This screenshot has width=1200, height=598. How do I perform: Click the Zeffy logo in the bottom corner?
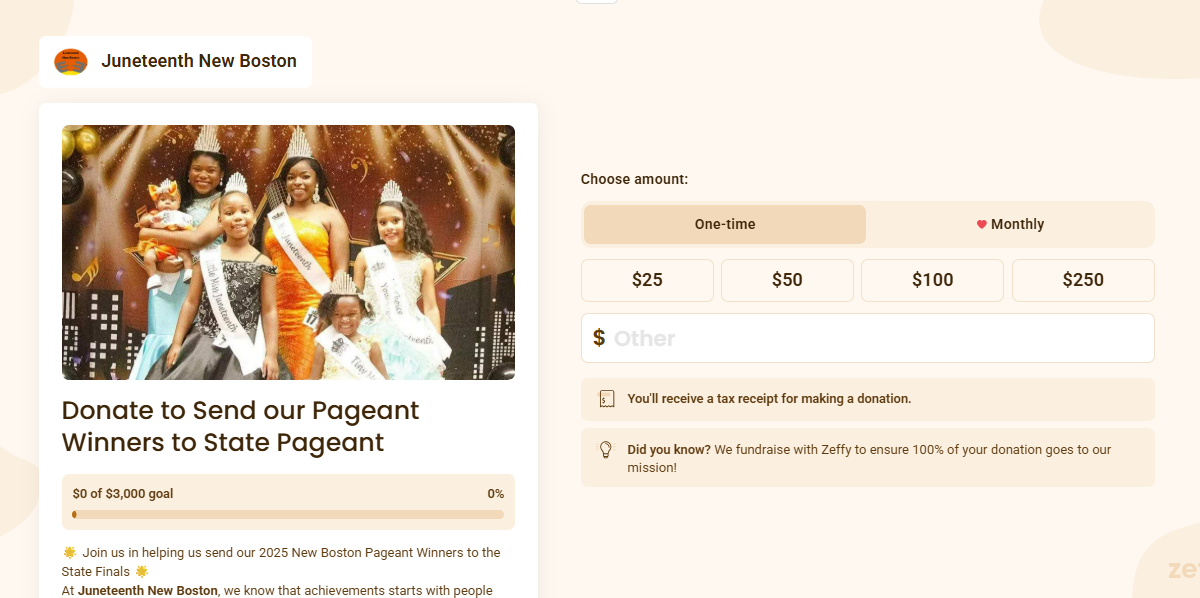[x=1183, y=570]
